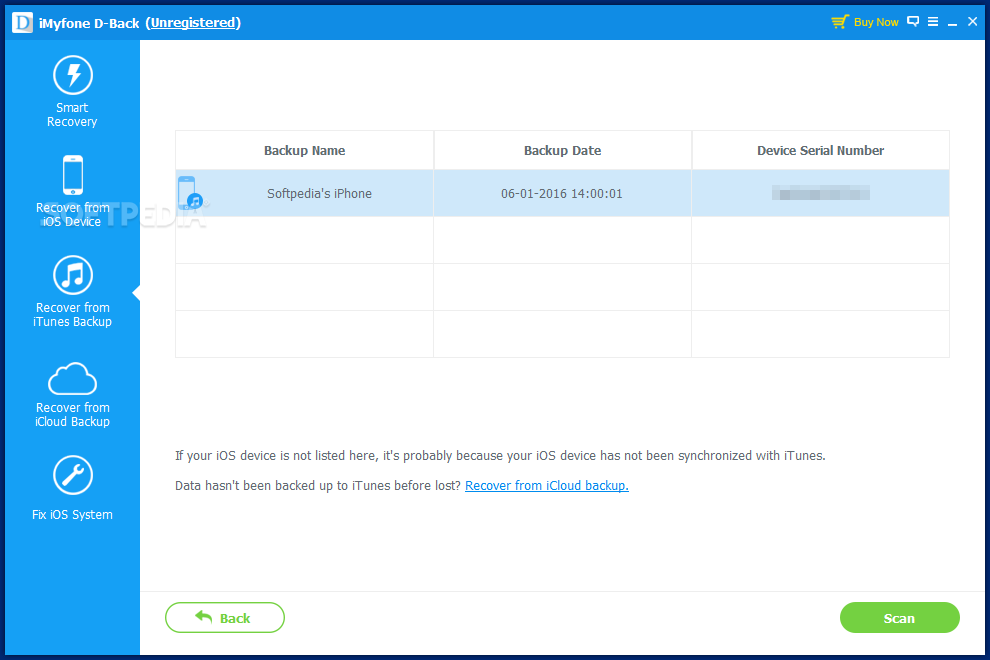
Task: Click the iPhone backup icon in row
Action: pos(190,193)
